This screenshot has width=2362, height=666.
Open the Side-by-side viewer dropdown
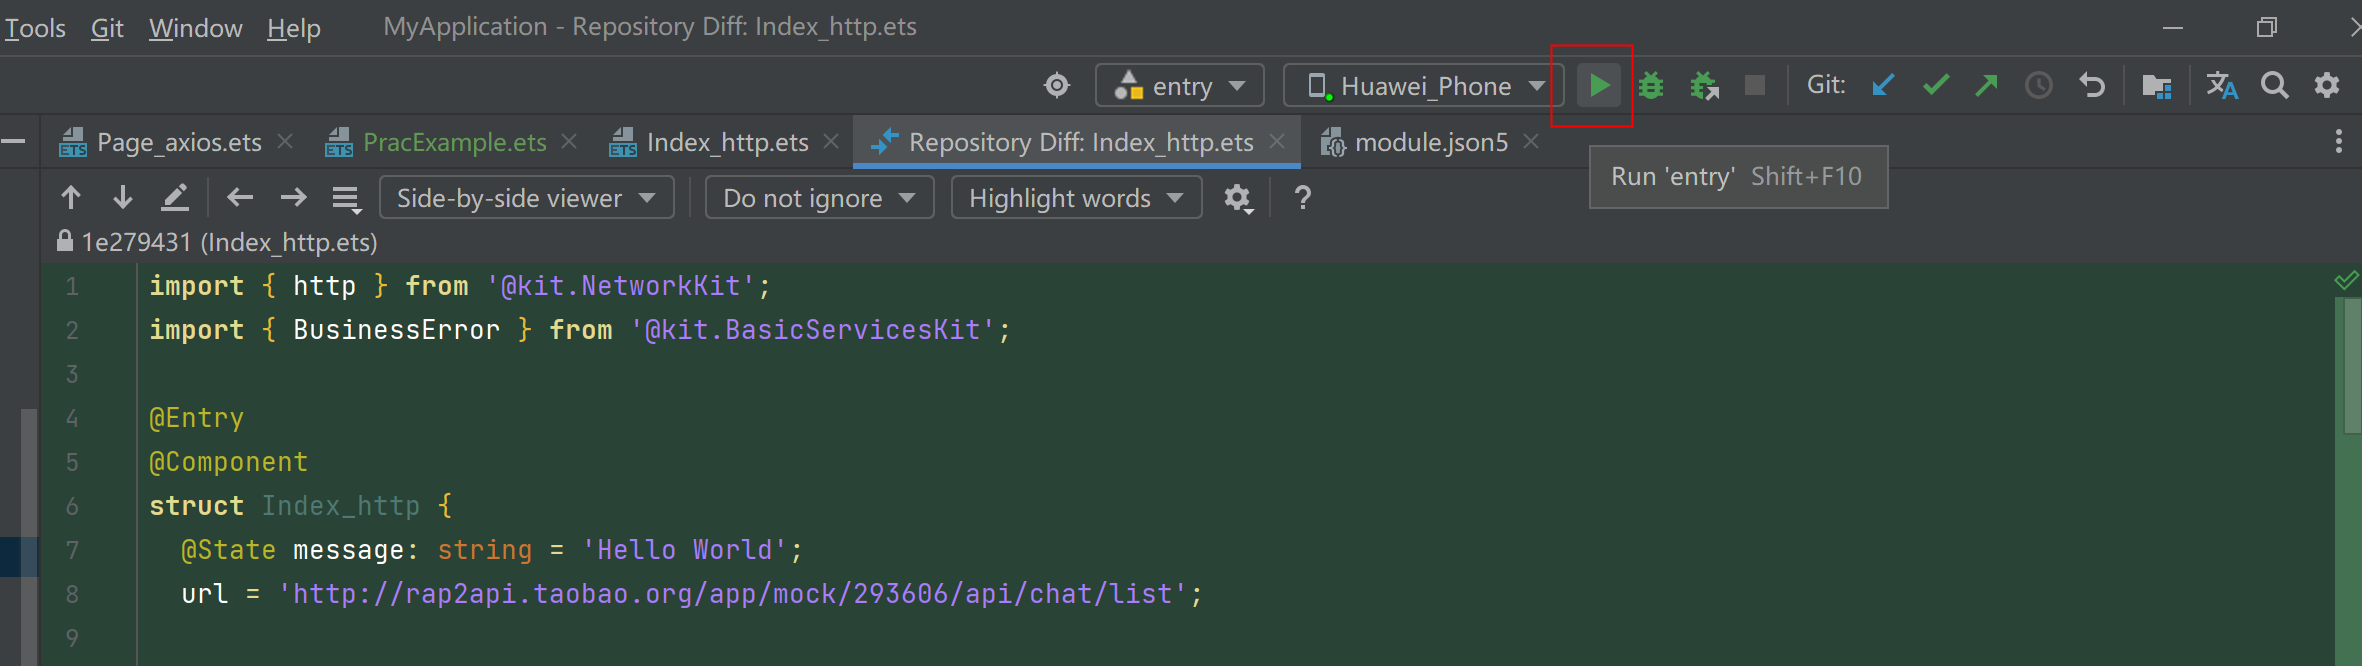[527, 197]
